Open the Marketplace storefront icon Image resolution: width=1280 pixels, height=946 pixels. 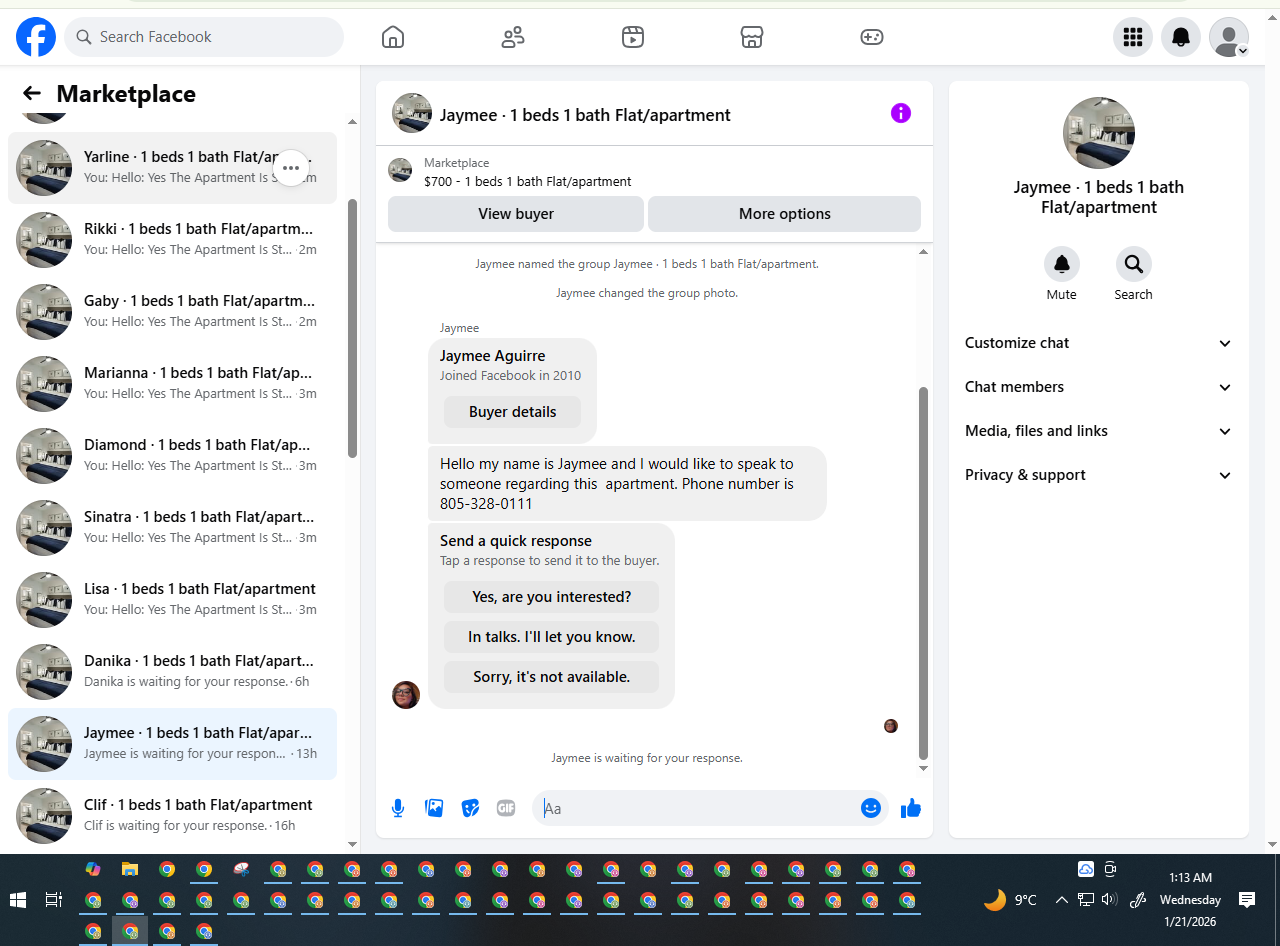click(x=752, y=37)
